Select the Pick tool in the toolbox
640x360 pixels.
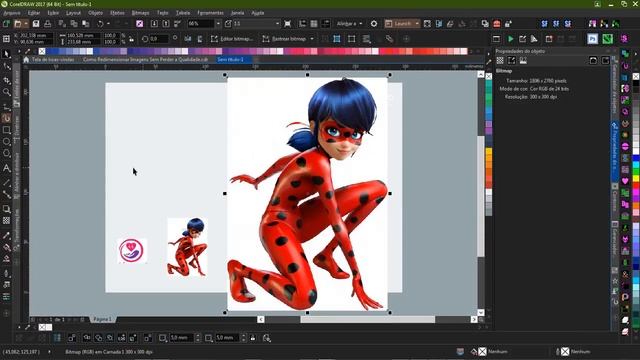7,53
